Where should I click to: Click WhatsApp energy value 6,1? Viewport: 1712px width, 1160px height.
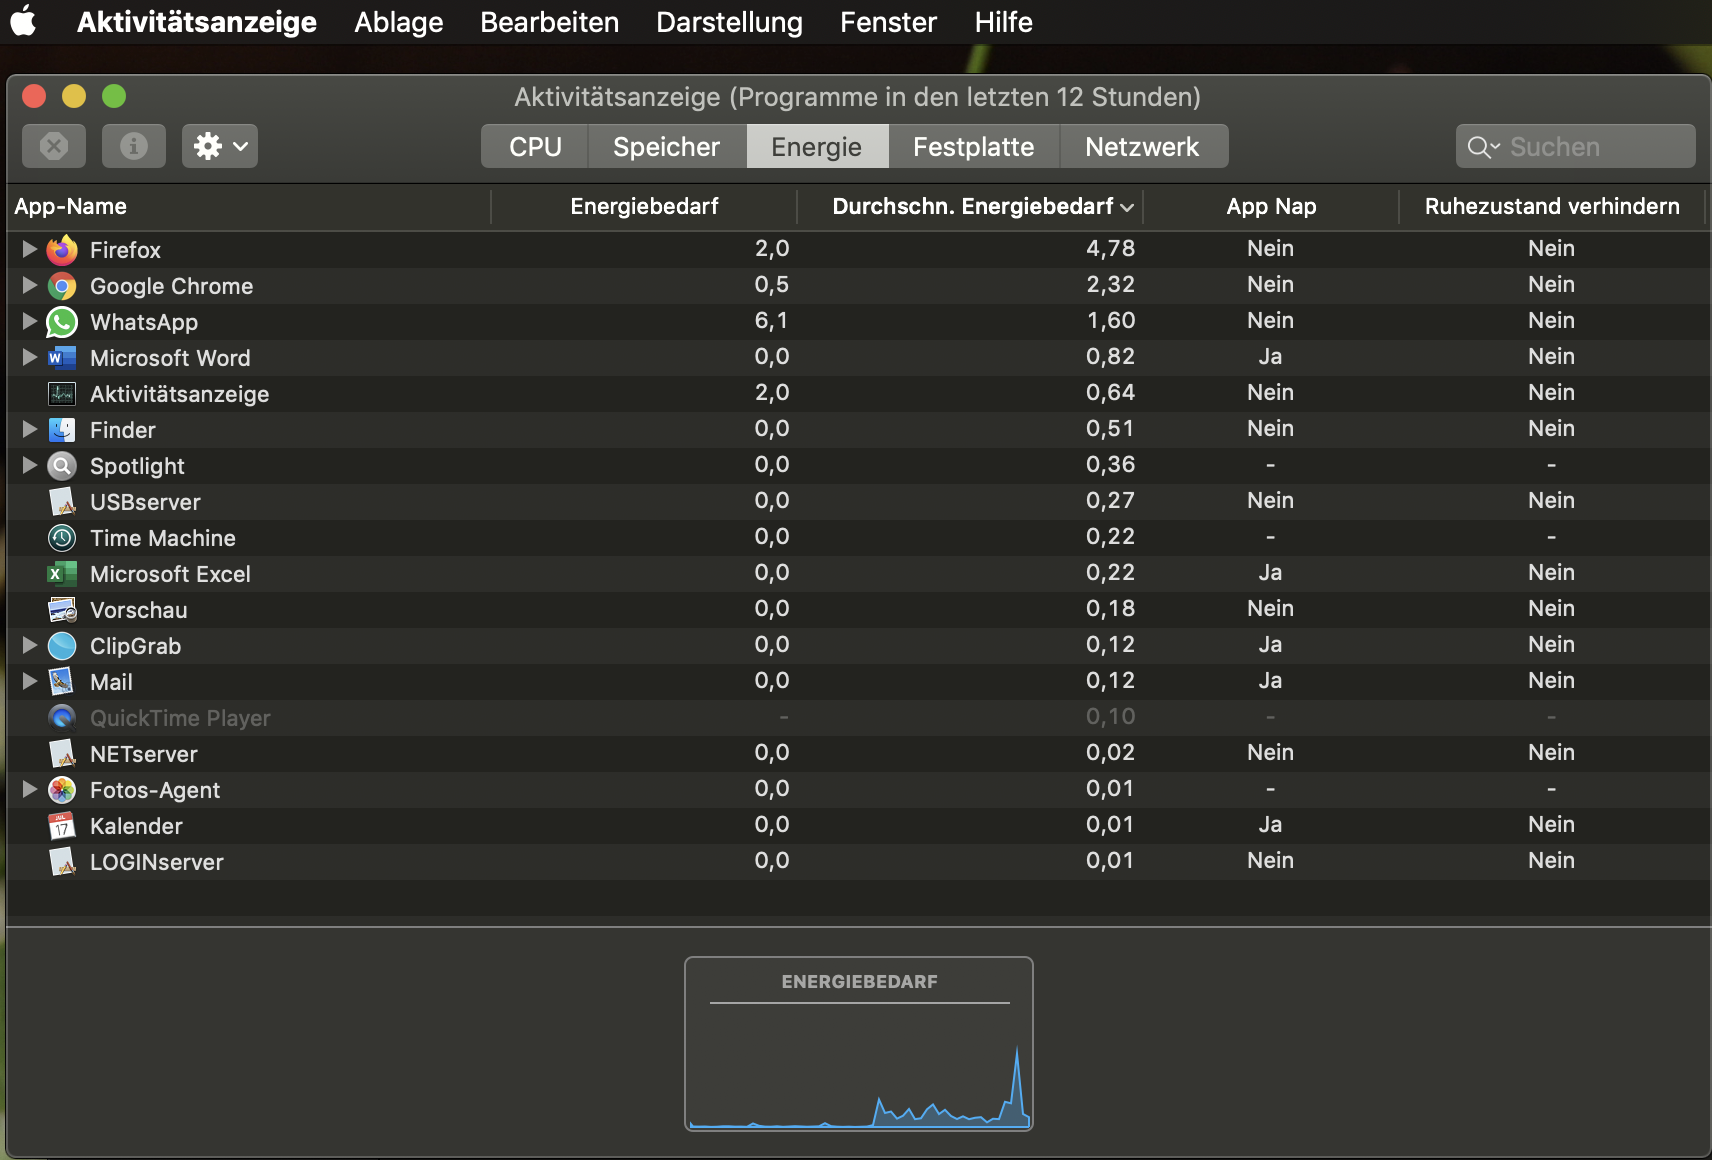click(x=772, y=321)
